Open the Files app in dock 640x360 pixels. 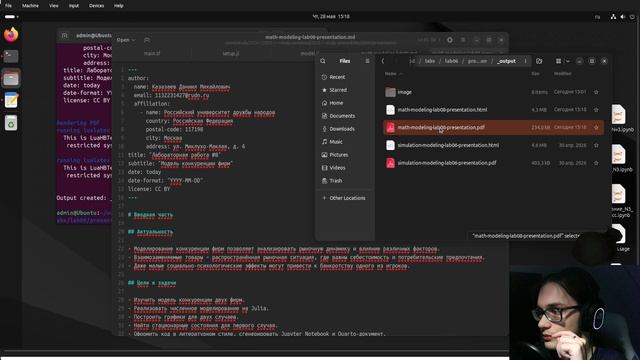click(11, 78)
